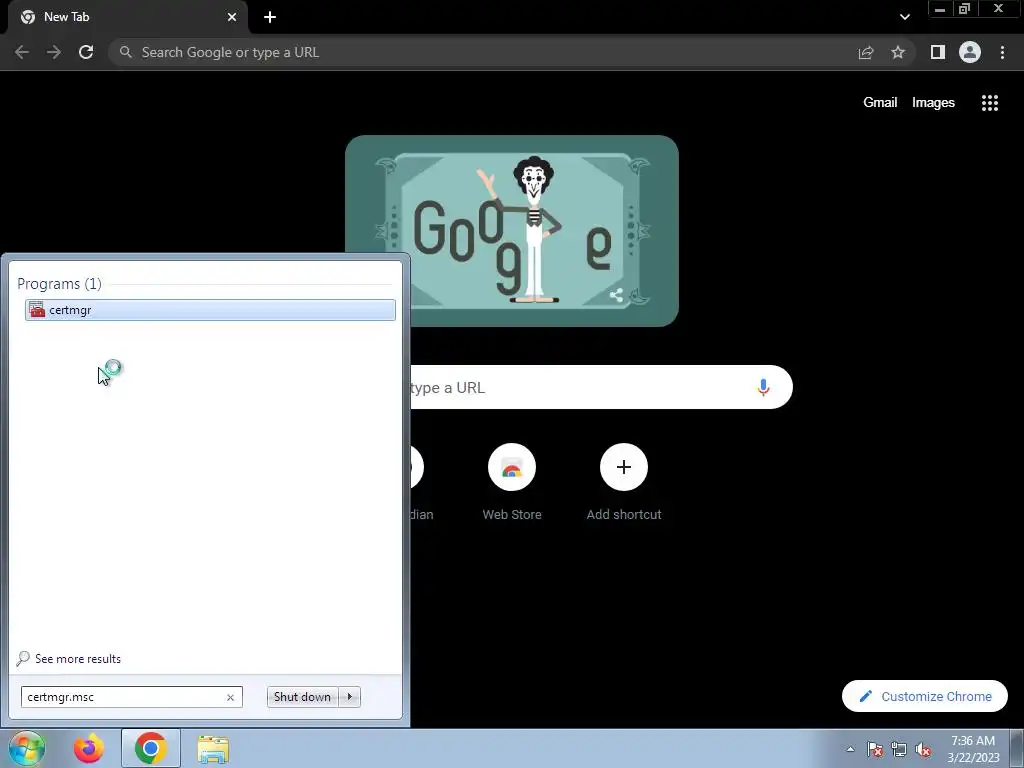Image resolution: width=1024 pixels, height=768 pixels.
Task: Share this page icon in omnibox
Action: (x=866, y=52)
